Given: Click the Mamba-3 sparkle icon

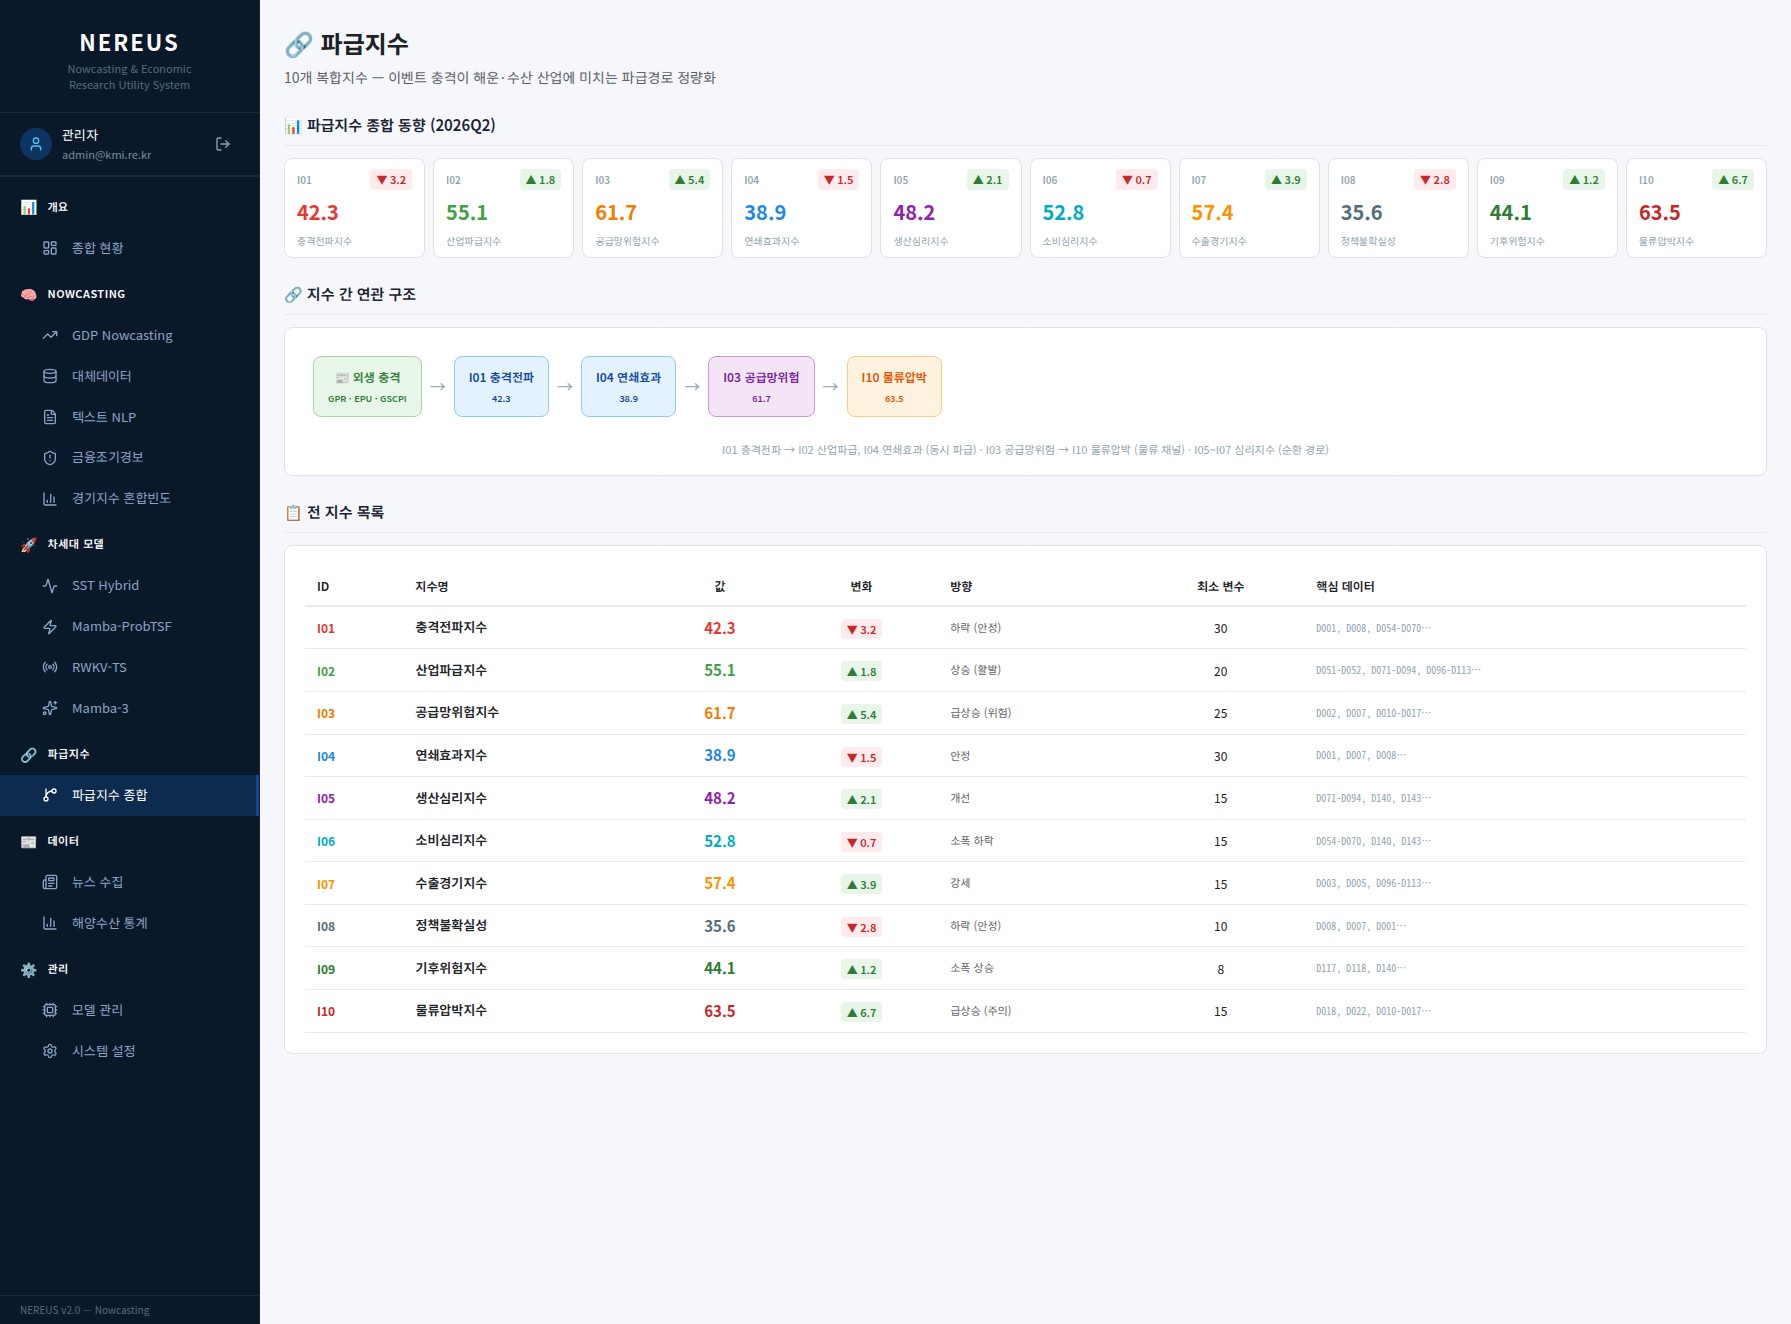Looking at the screenshot, I should pyautogui.click(x=50, y=708).
